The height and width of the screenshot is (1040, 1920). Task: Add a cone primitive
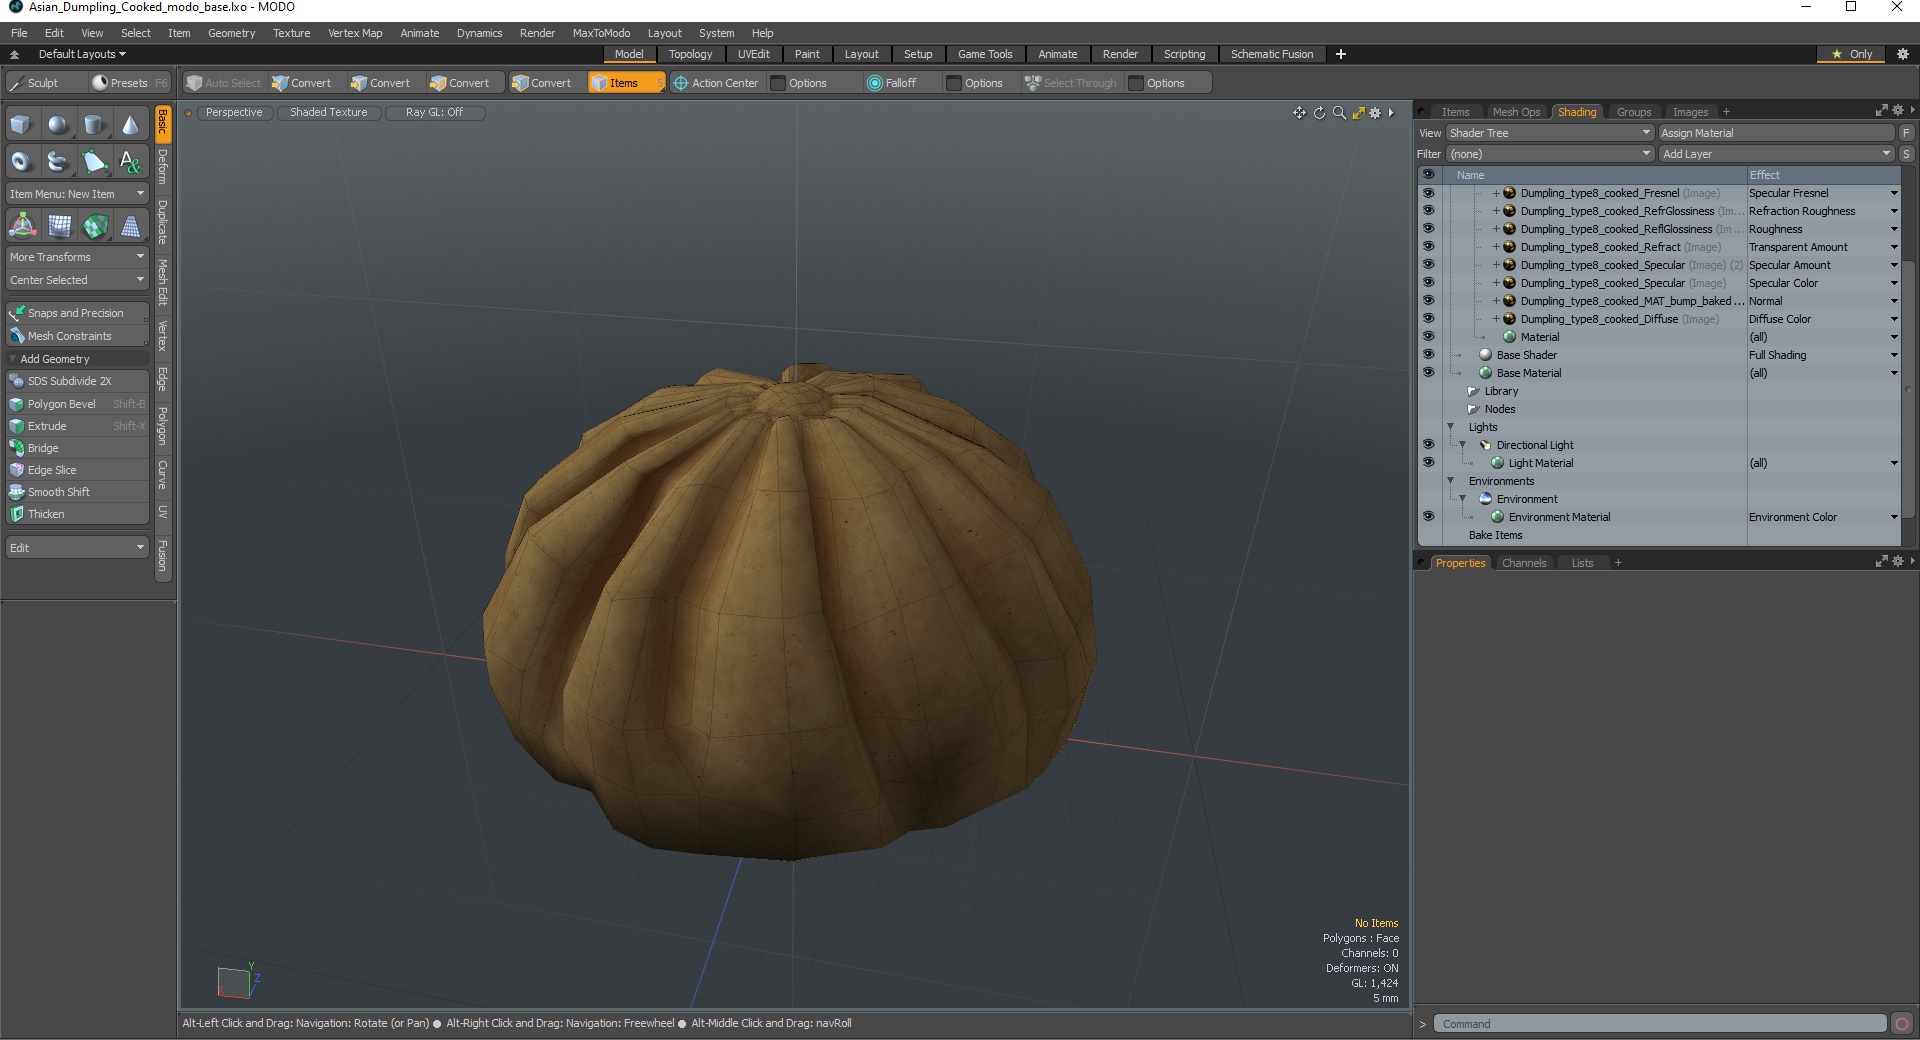coord(130,125)
